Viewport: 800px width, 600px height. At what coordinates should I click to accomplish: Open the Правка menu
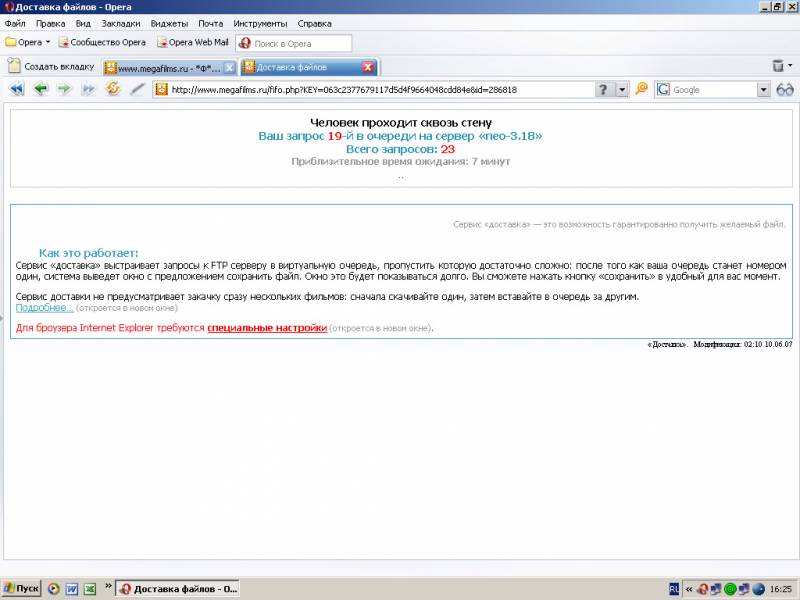pos(51,23)
